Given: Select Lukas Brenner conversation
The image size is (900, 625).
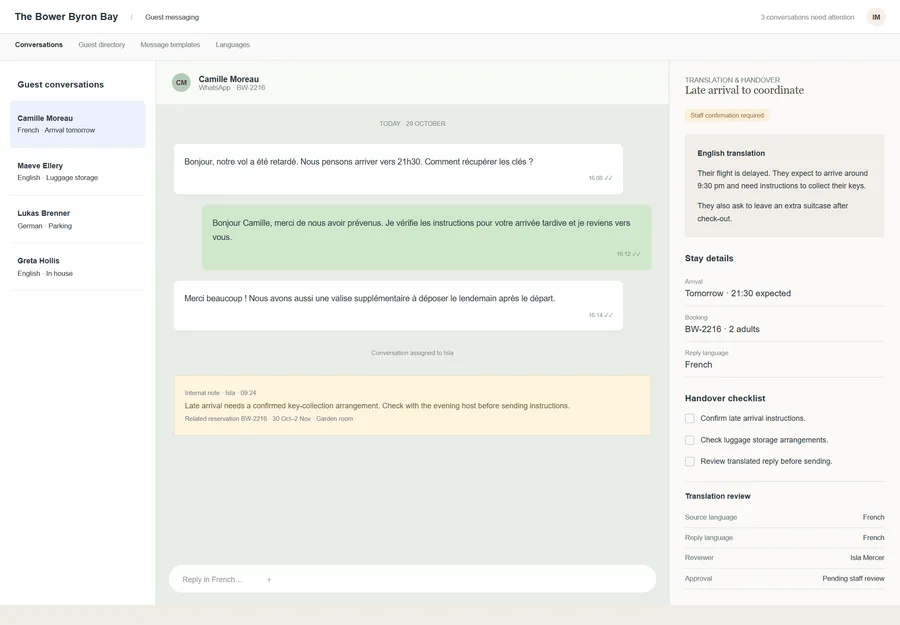Looking at the screenshot, I should pos(77,219).
